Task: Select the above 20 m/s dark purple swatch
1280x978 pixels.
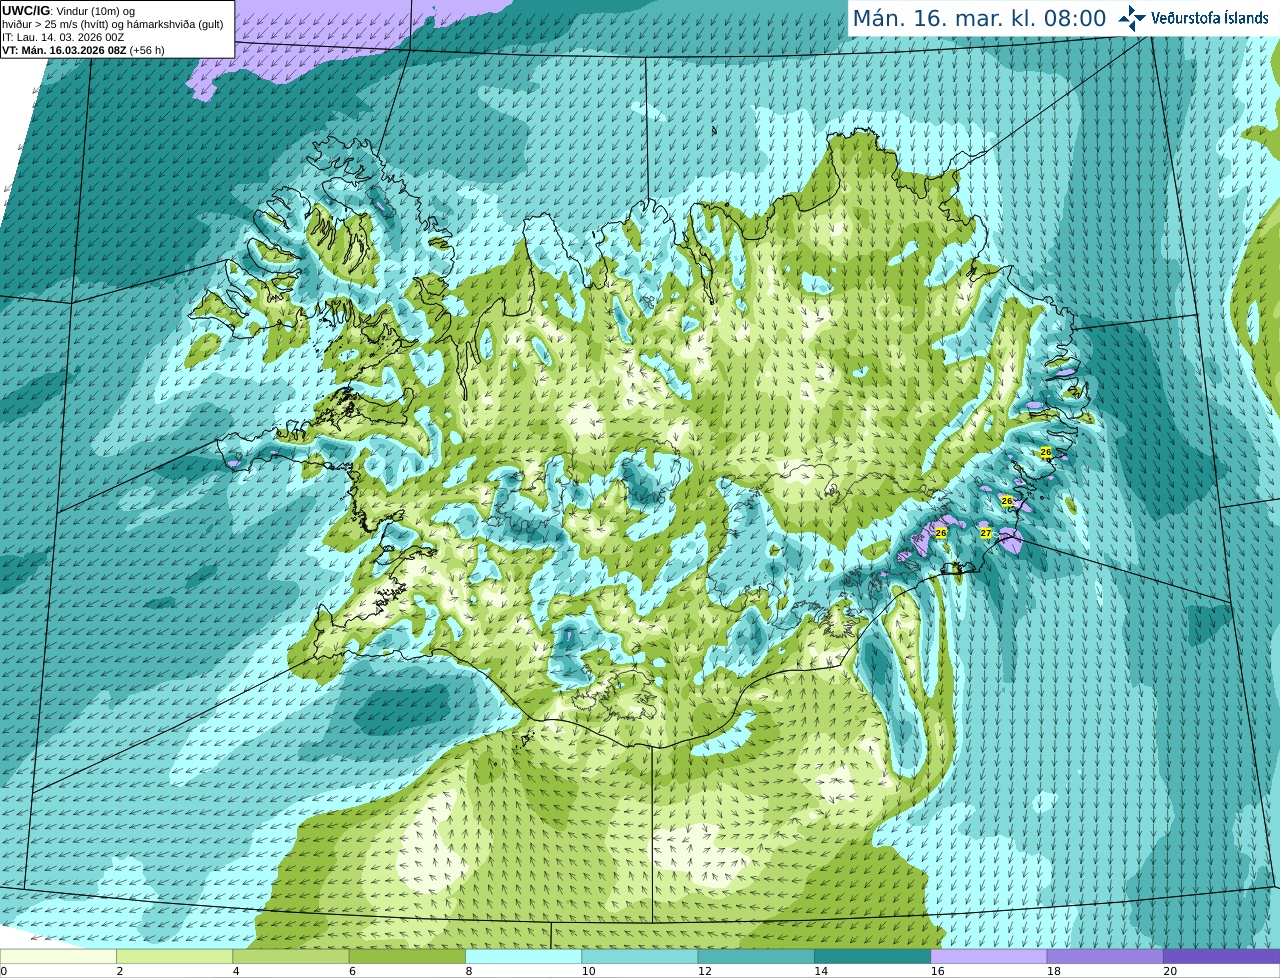Action: (x=1222, y=956)
